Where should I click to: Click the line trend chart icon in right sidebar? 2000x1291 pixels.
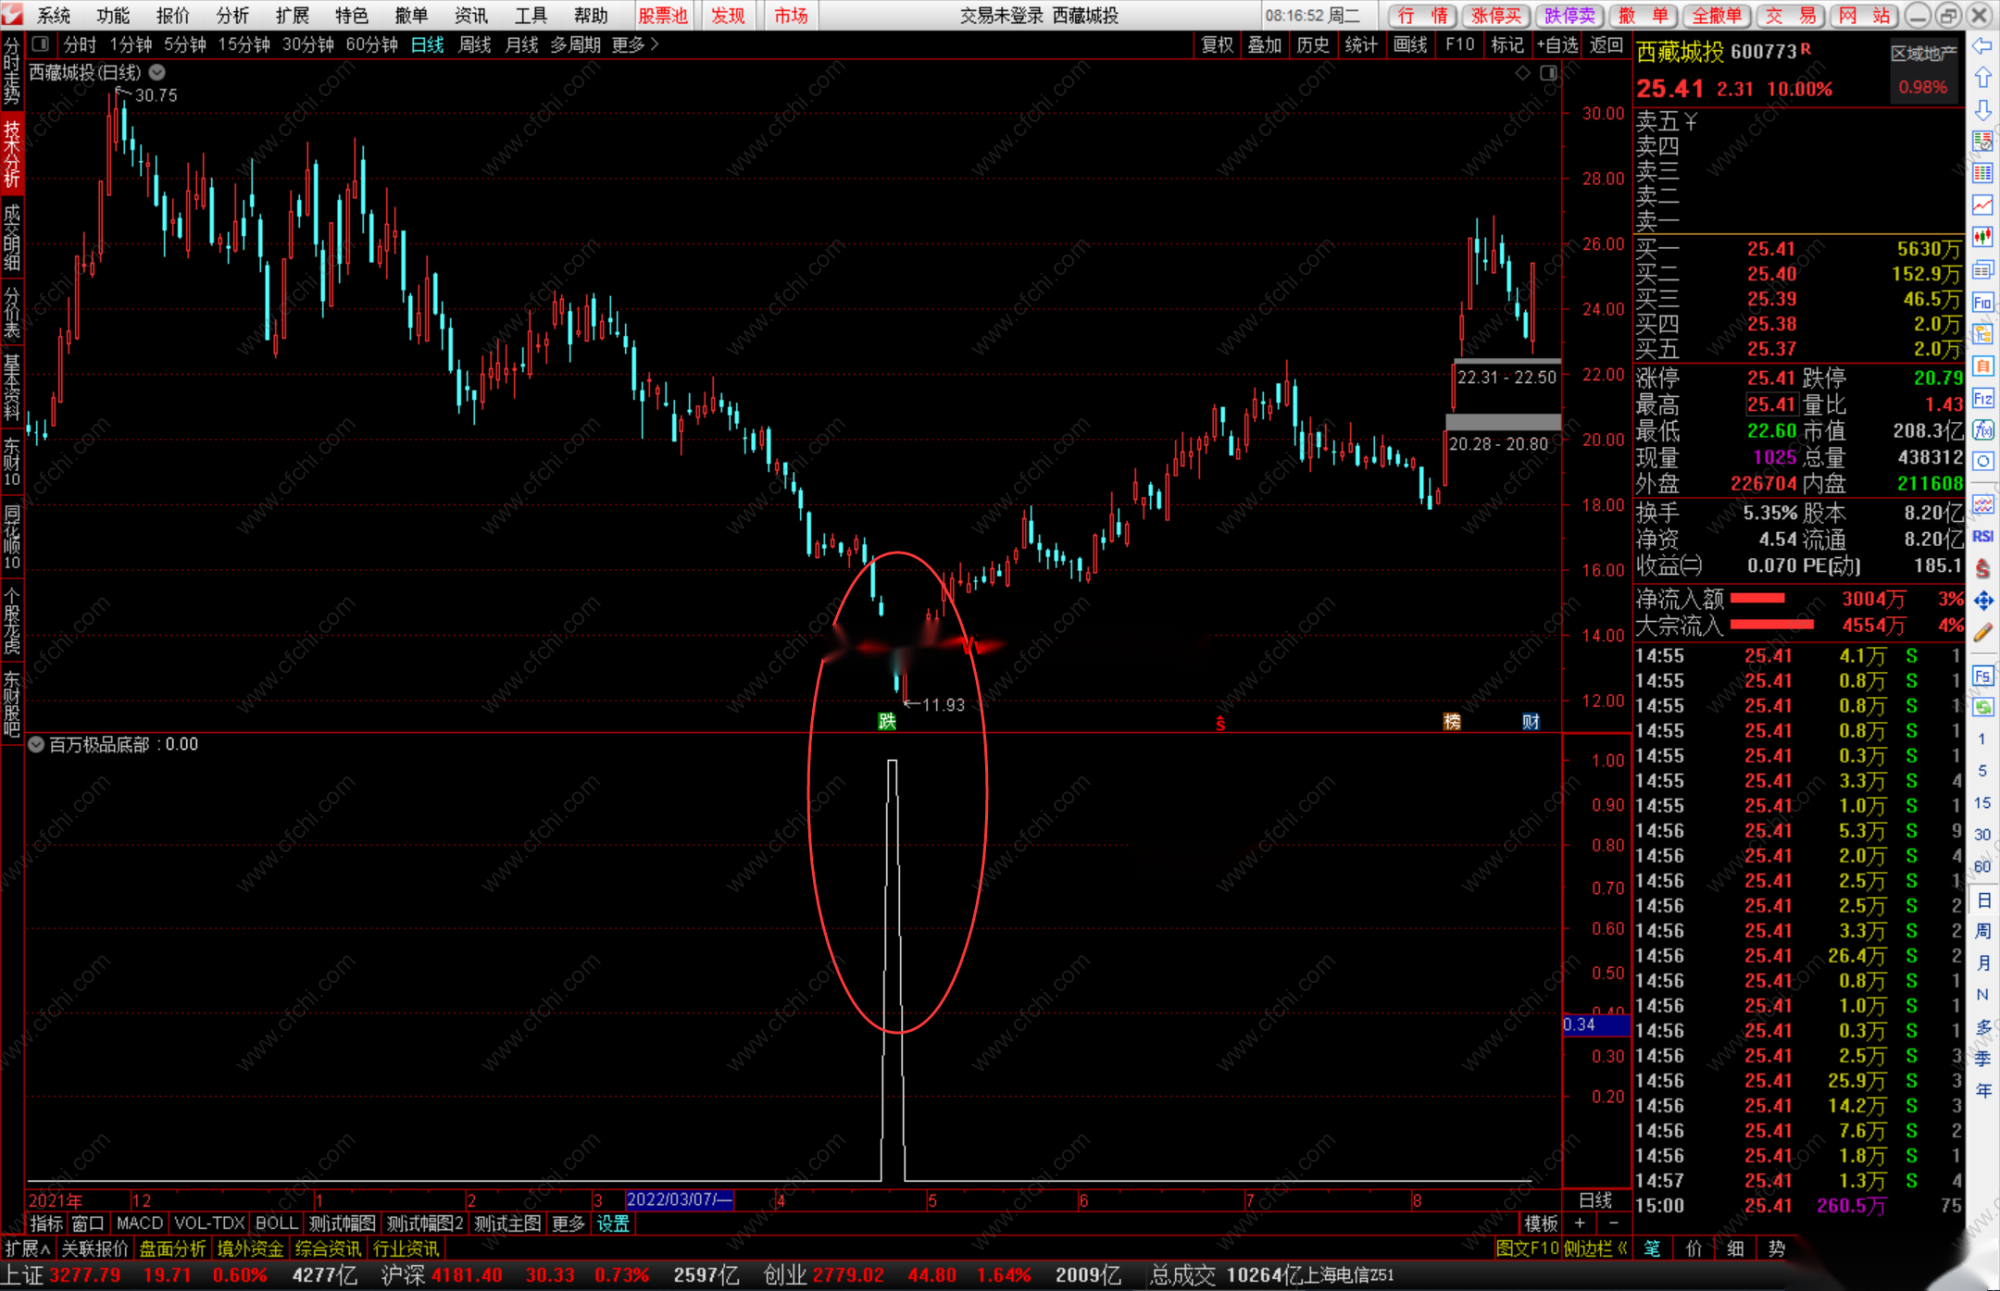click(1983, 205)
